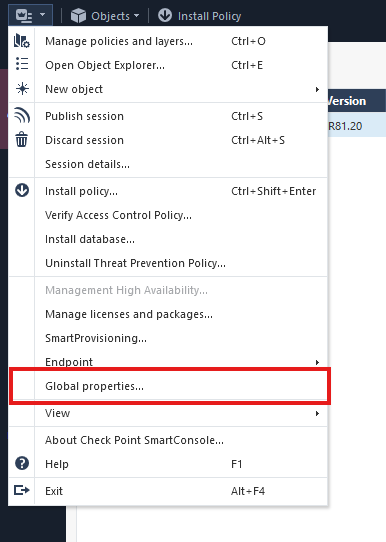The height and width of the screenshot is (542, 386).
Task: Click the Object Explorer list icon
Action: [22, 64]
